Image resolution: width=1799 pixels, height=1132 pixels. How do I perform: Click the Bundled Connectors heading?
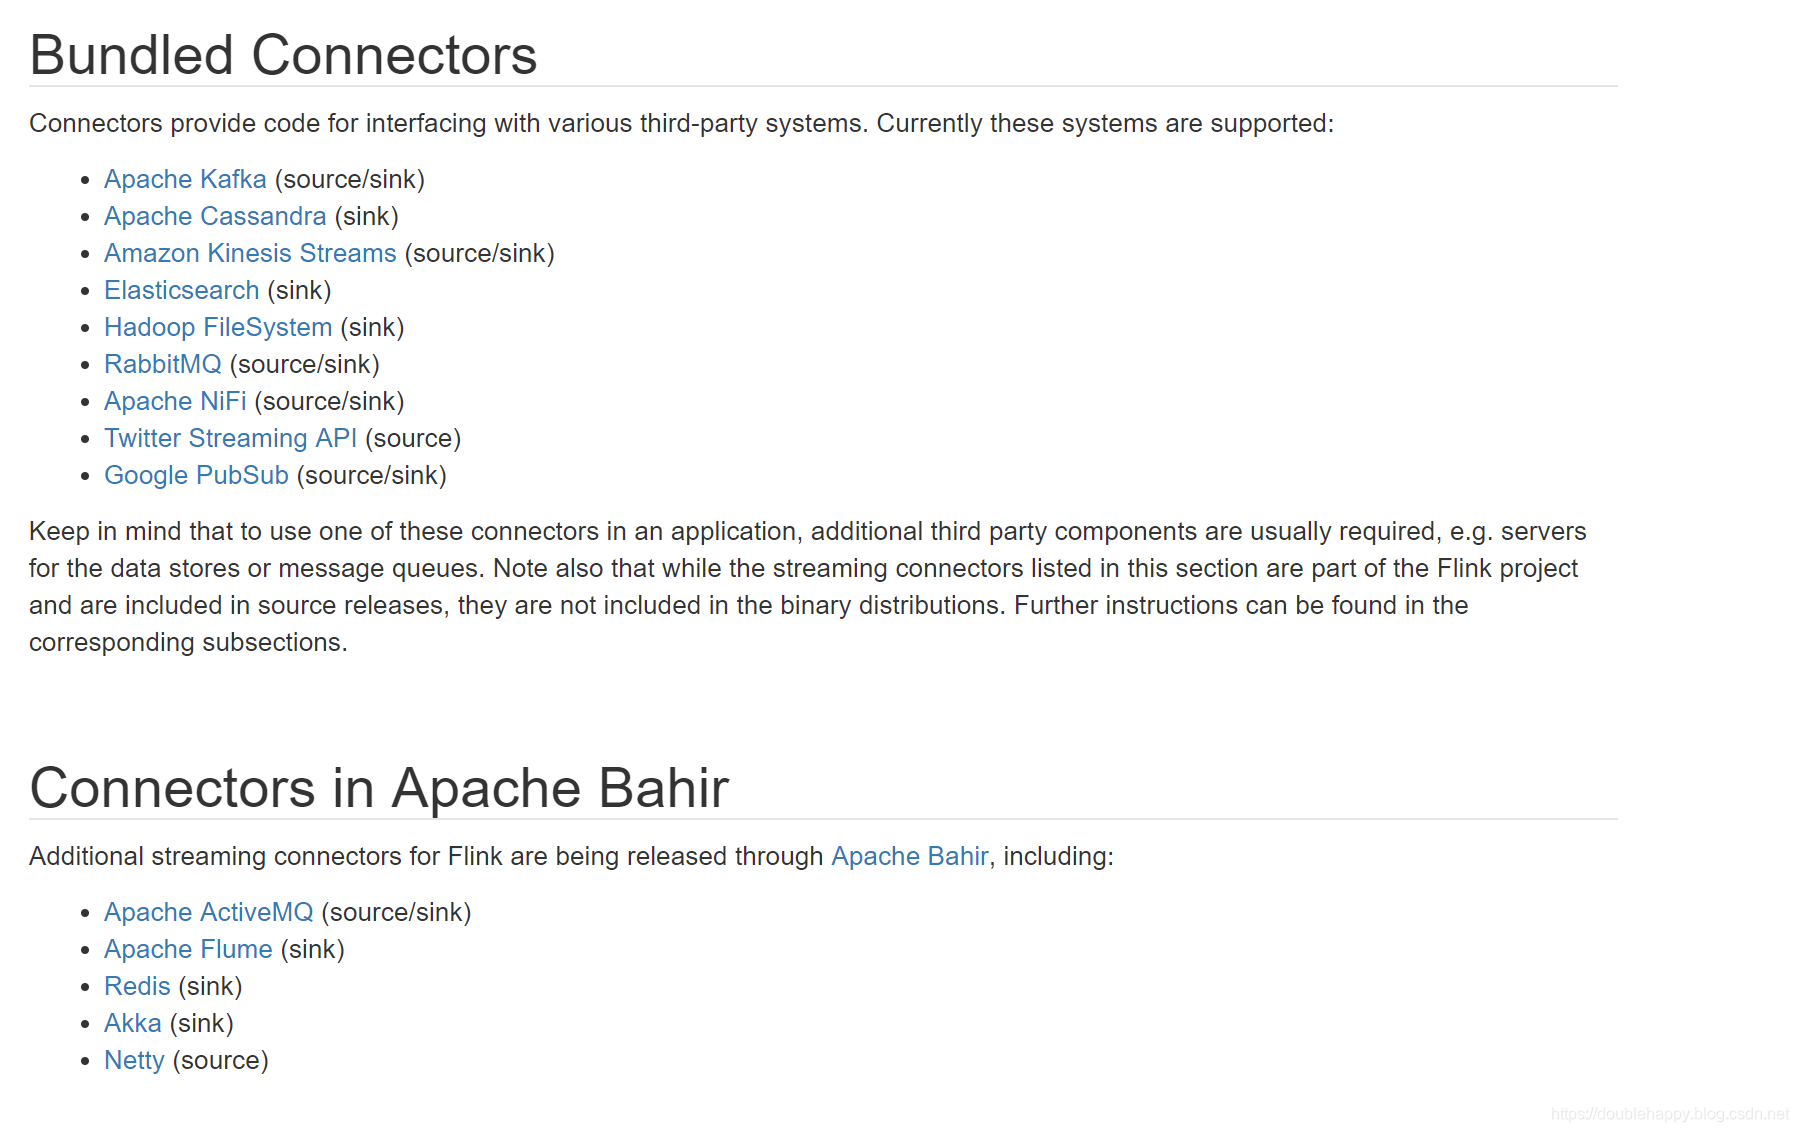[283, 55]
